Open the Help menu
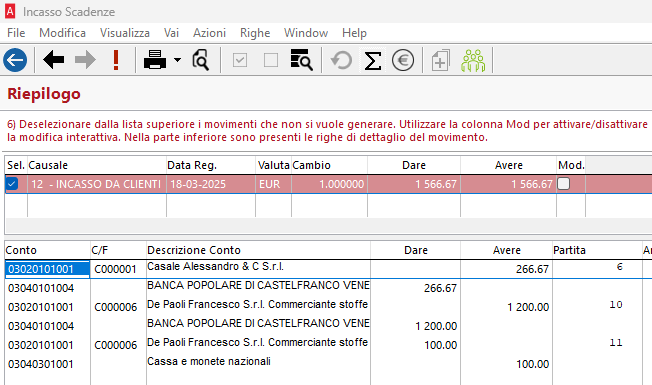 [354, 33]
